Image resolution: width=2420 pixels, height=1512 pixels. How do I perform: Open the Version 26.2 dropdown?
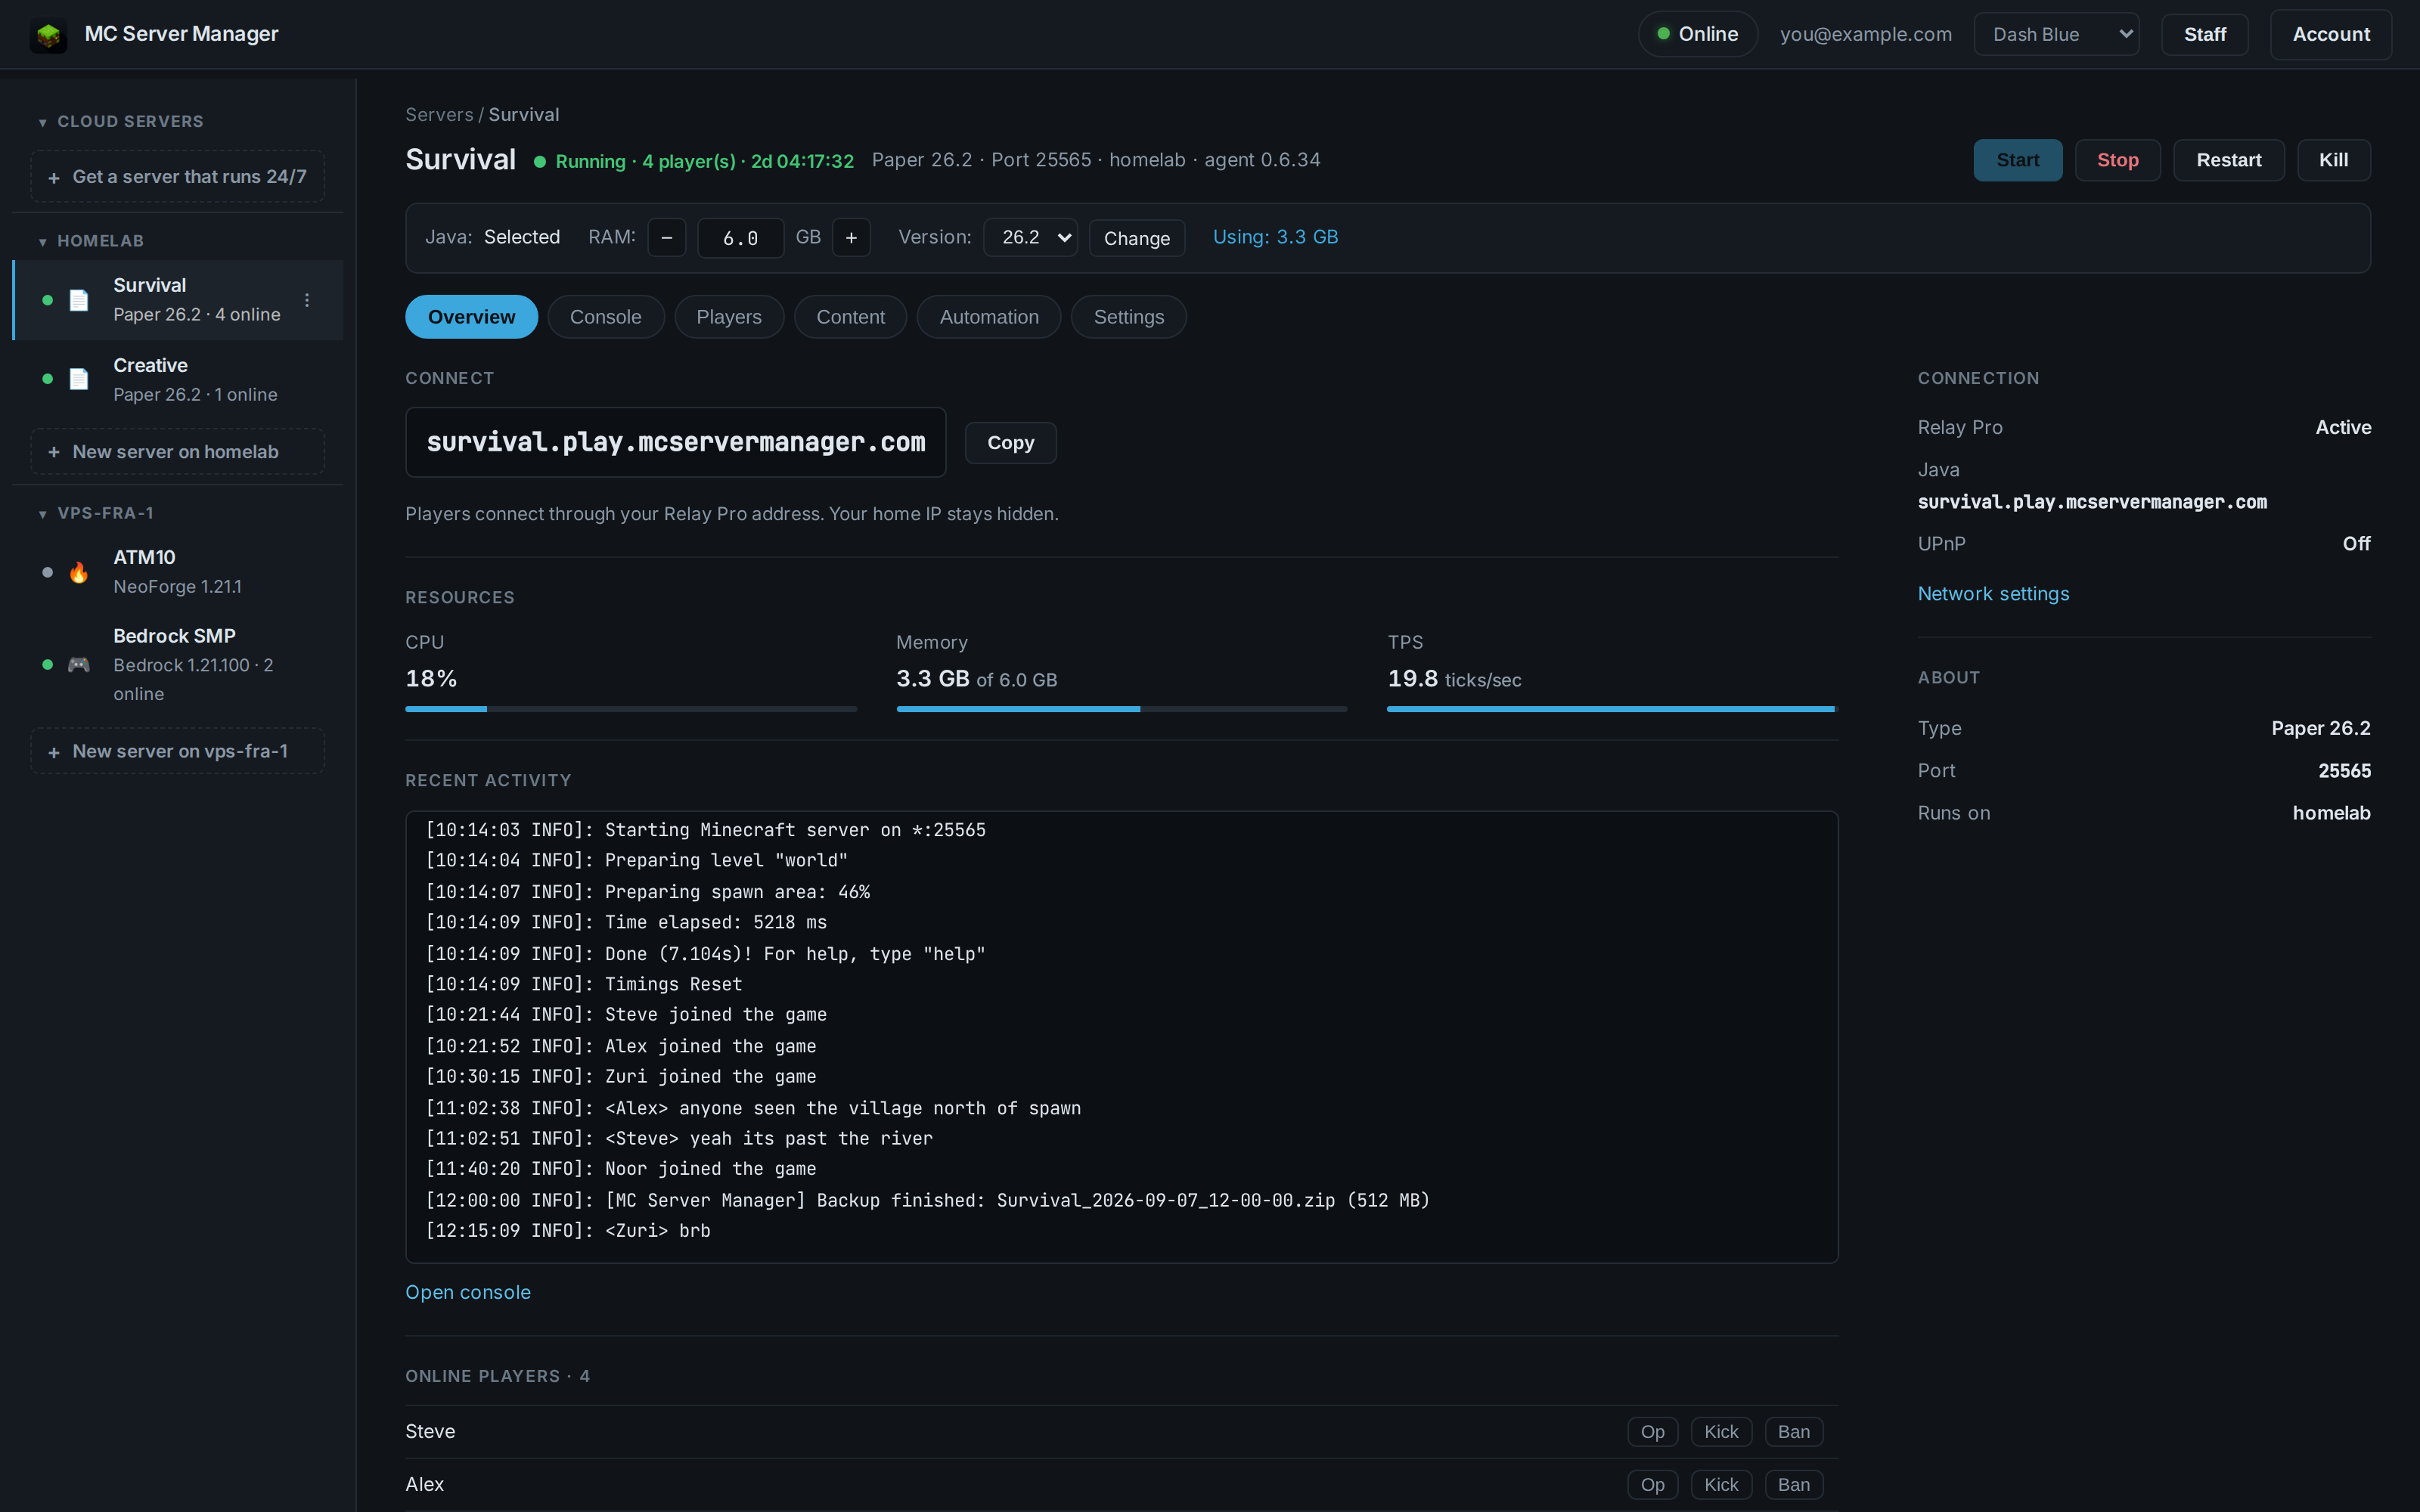[x=1030, y=238]
